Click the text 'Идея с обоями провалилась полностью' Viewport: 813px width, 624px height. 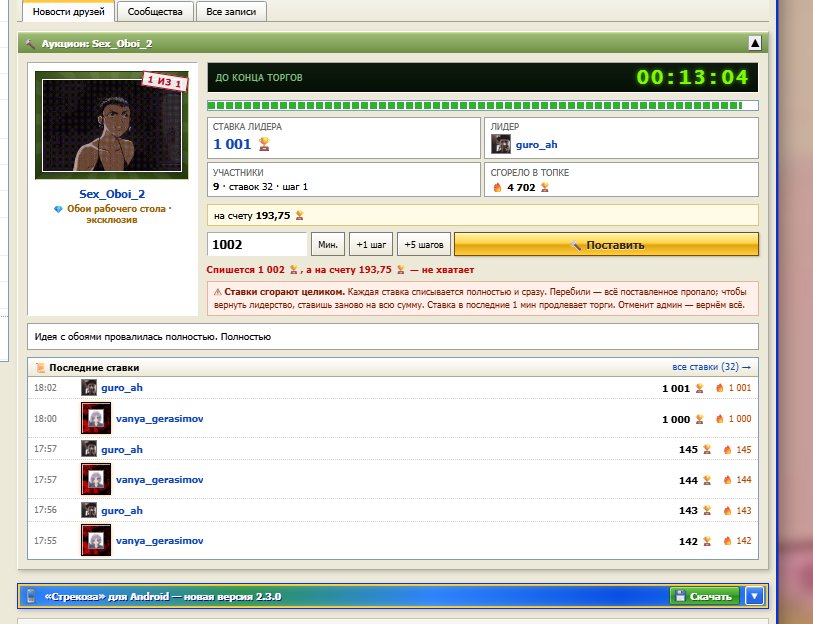point(127,337)
